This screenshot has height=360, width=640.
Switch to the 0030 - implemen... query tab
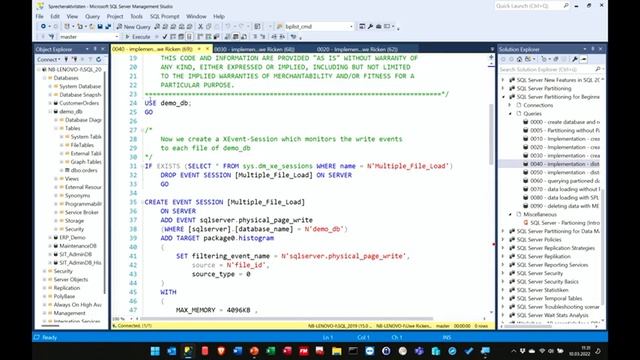pos(254,49)
